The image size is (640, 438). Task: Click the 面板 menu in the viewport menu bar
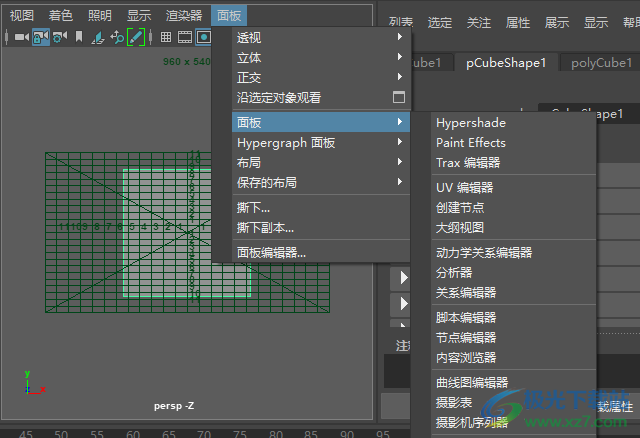(x=229, y=16)
